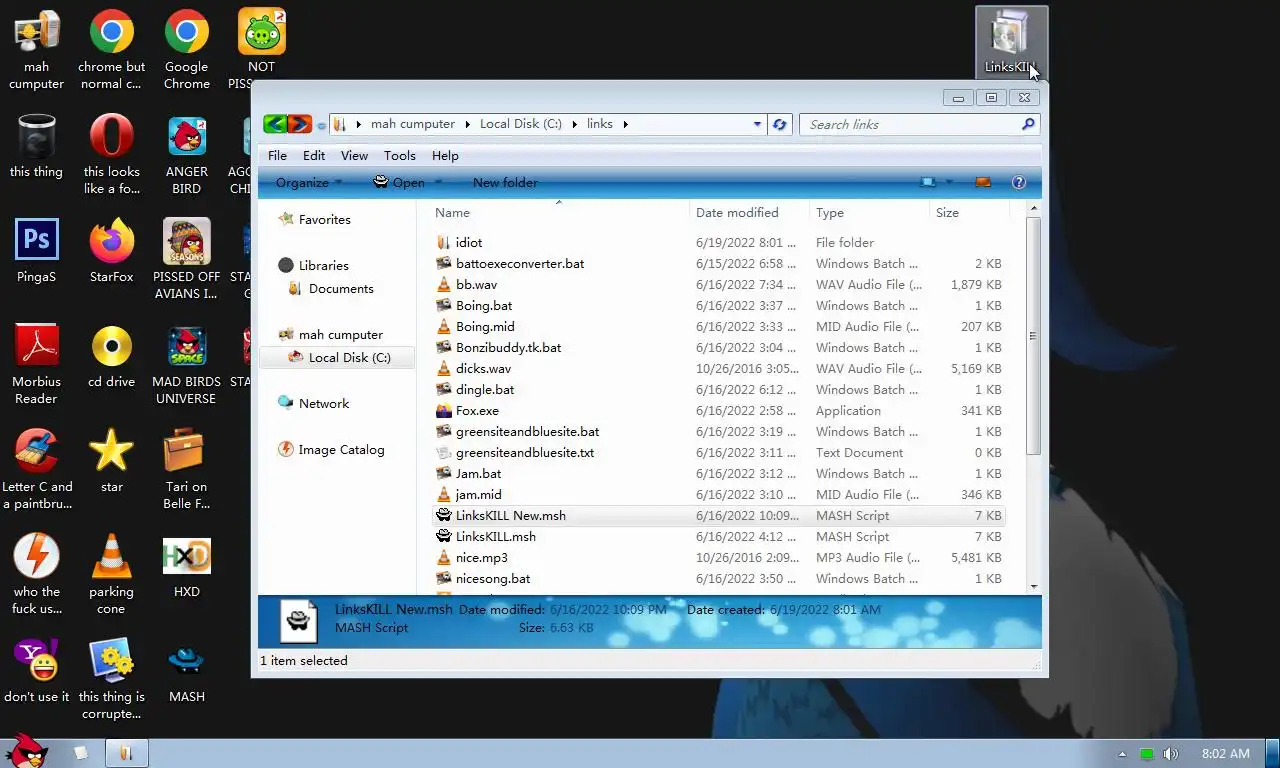Image resolution: width=1280 pixels, height=768 pixels.
Task: Launch parking cone VLC shortcut
Action: click(112, 575)
